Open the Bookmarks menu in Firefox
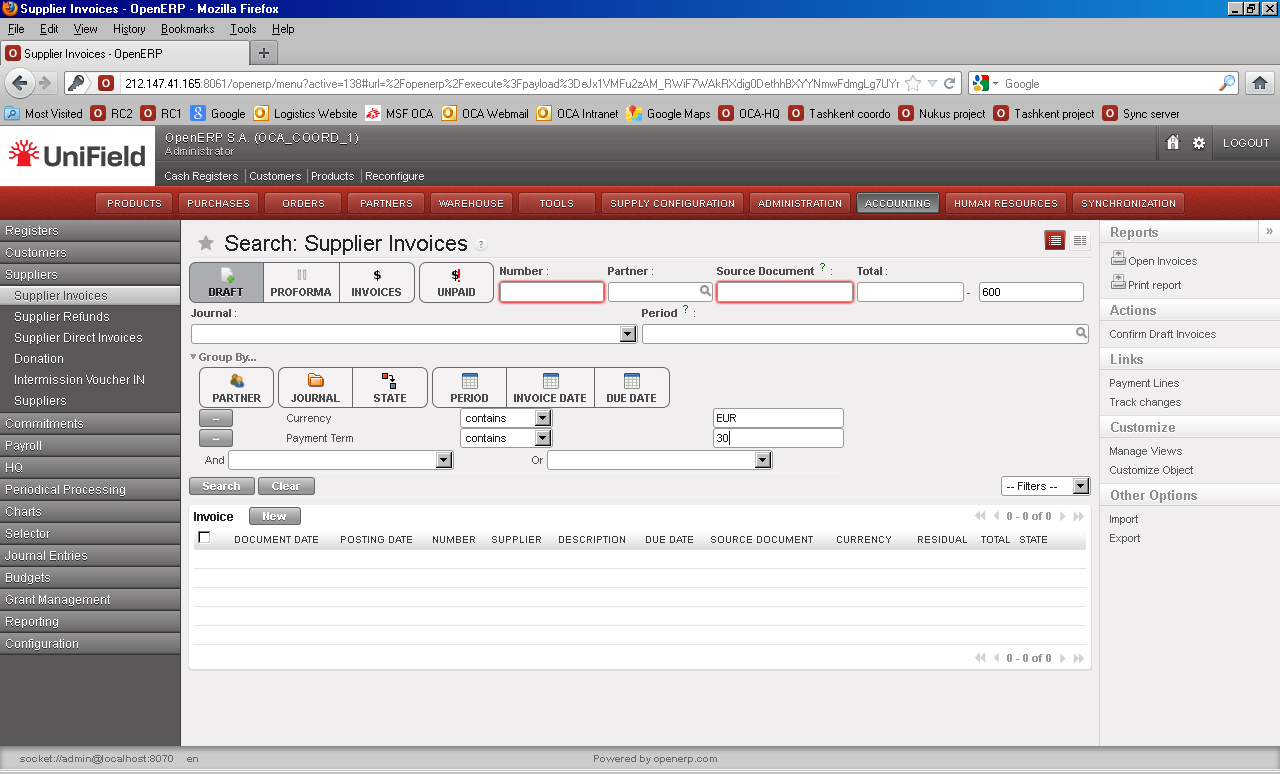Viewport: 1280px width, 774px height. click(187, 29)
